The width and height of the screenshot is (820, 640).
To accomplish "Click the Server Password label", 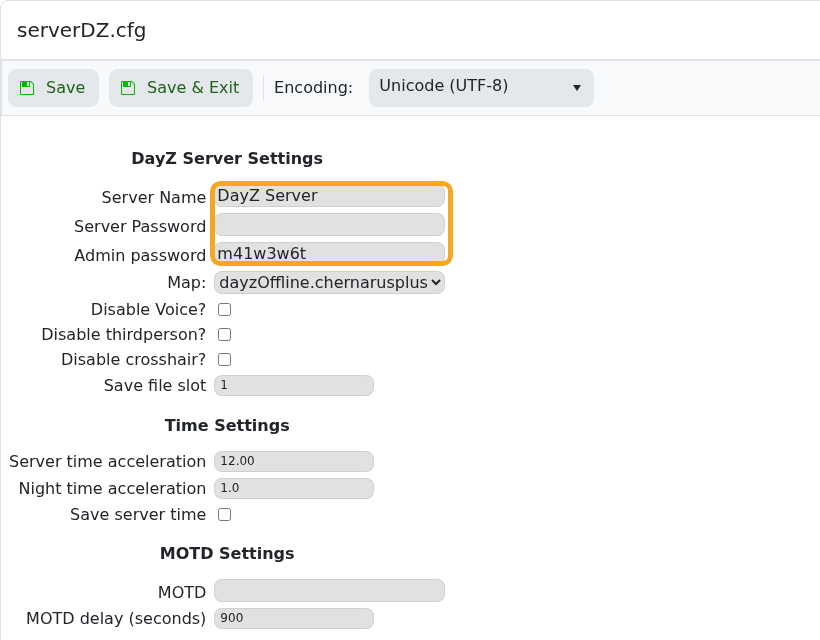I will tap(140, 226).
